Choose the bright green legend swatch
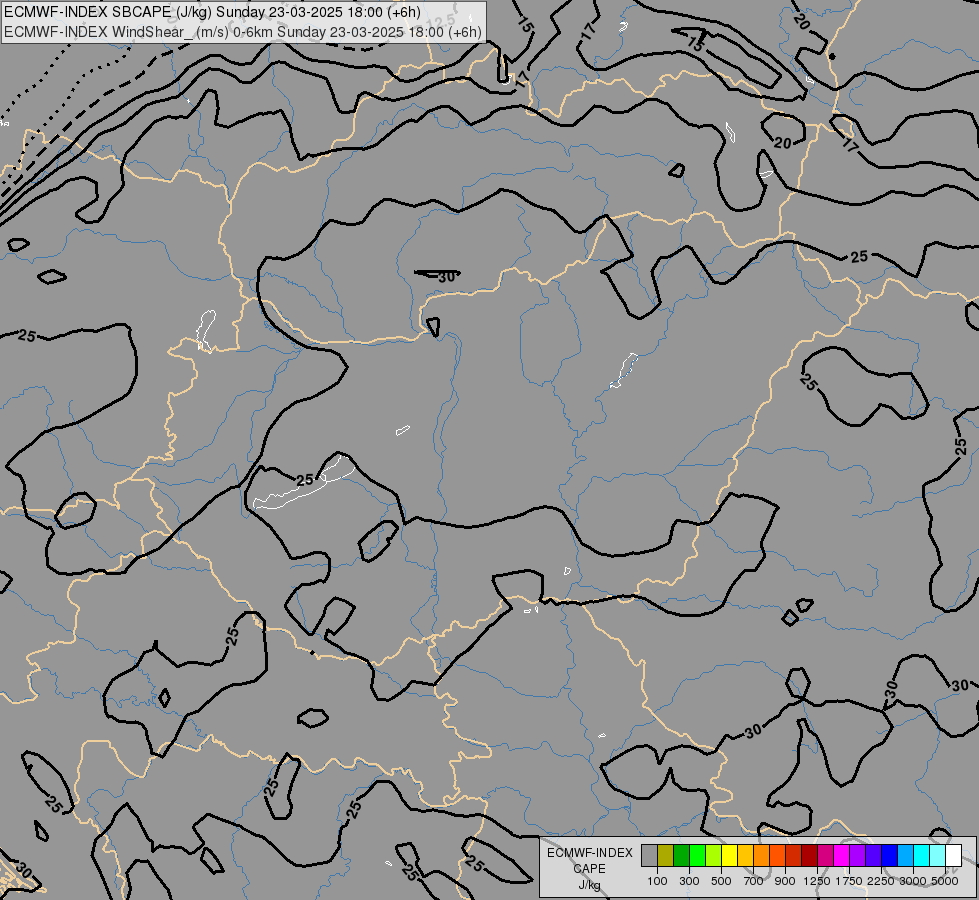979x900 pixels. point(697,856)
